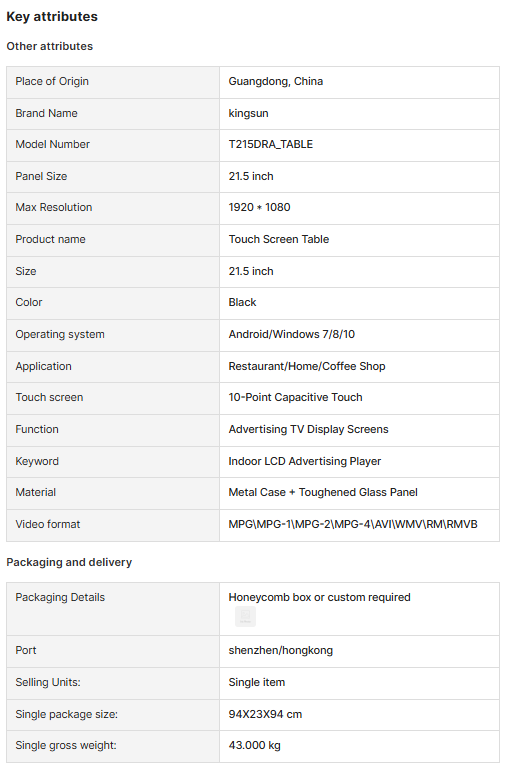Click the shenzhen/hongkong port value
The width and height of the screenshot is (512, 772).
tap(280, 650)
